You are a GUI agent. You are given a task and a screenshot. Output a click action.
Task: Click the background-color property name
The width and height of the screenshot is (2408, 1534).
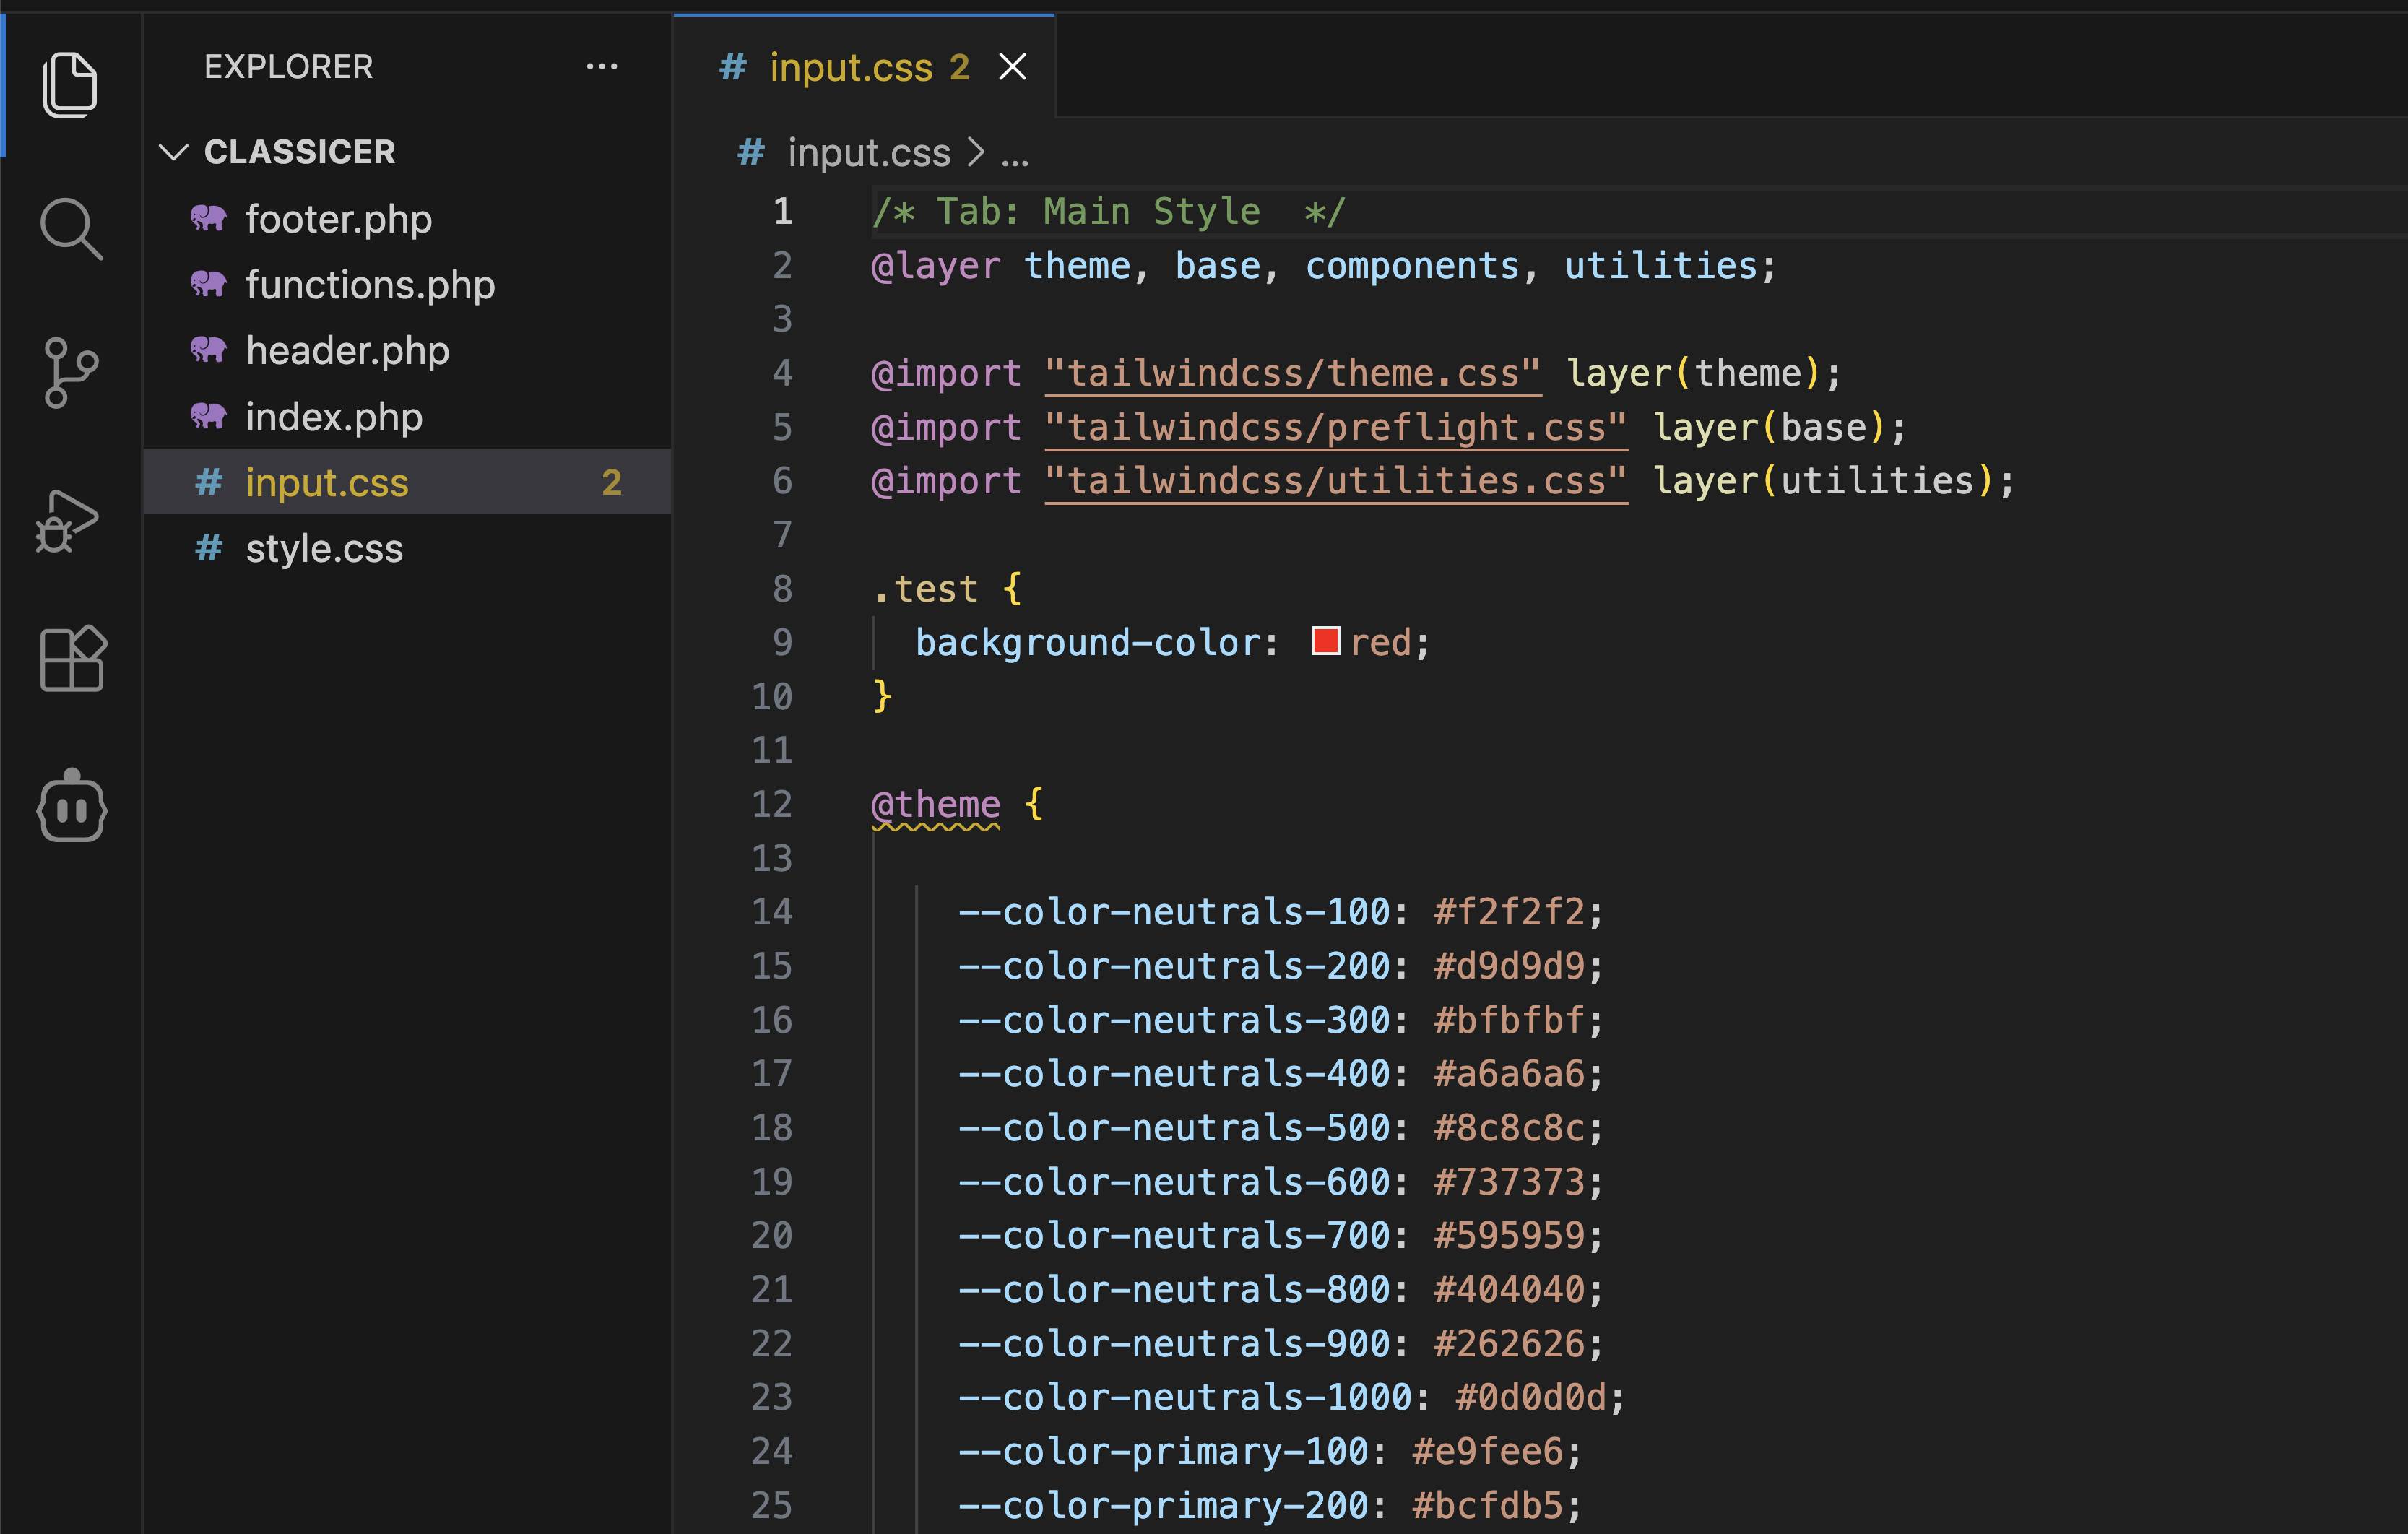[1088, 643]
